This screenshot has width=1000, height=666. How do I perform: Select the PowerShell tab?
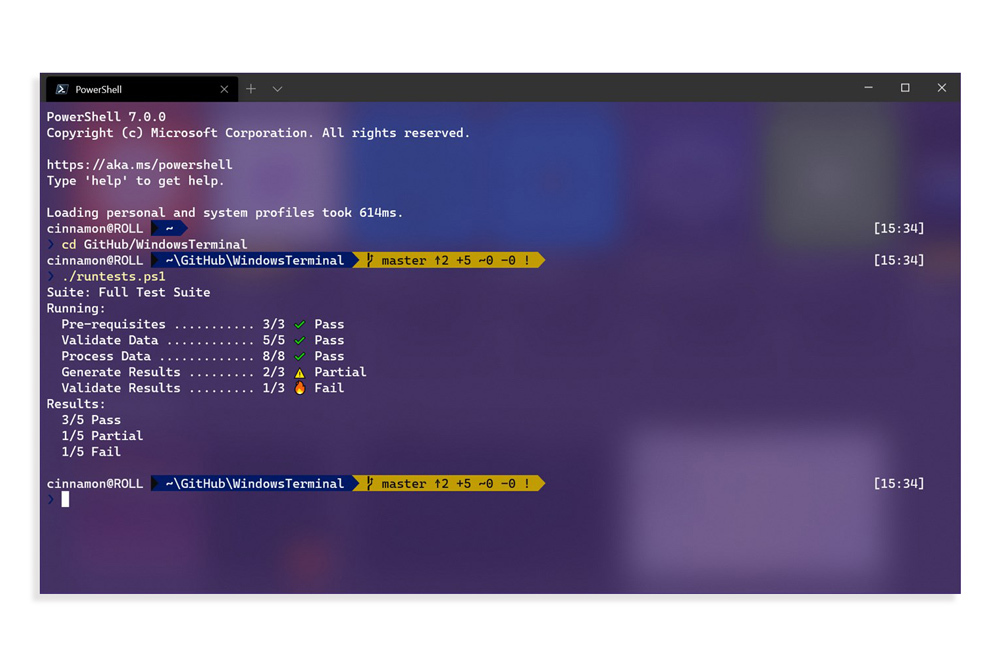click(142, 89)
